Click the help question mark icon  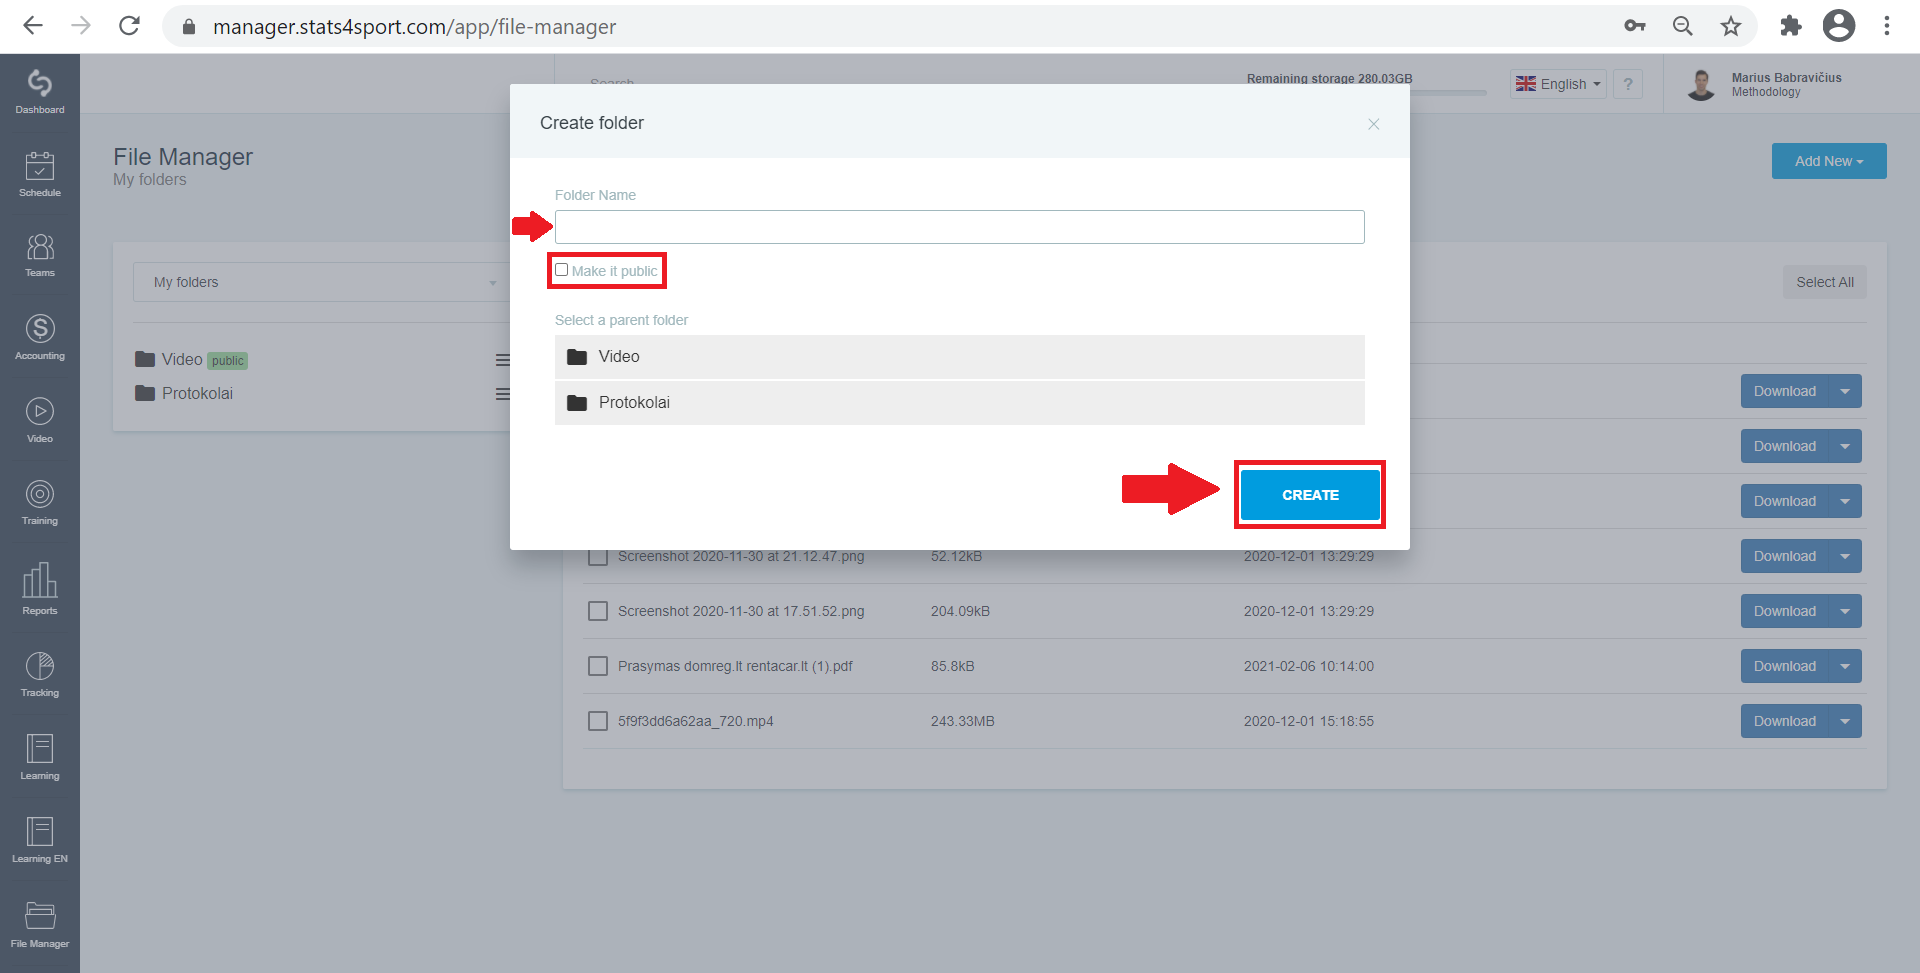coord(1628,84)
